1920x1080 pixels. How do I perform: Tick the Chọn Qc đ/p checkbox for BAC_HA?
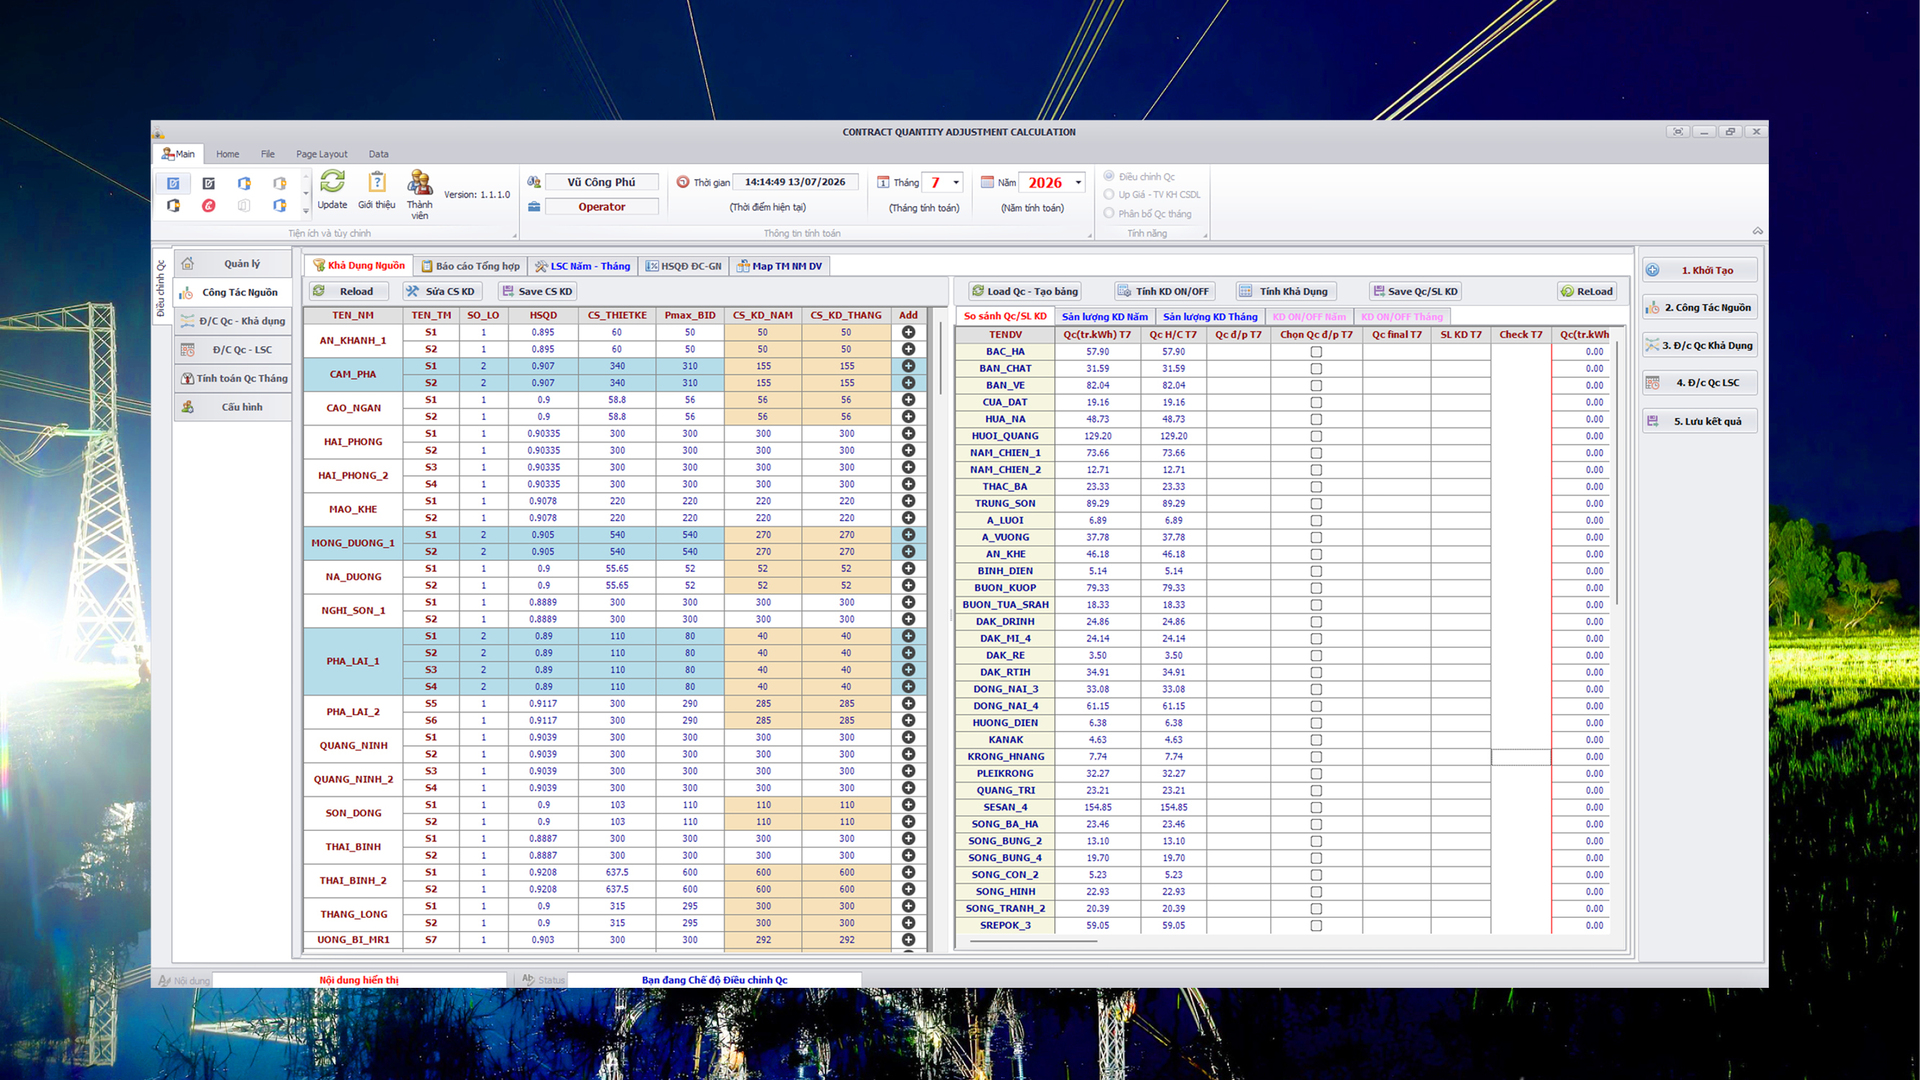coord(1316,352)
